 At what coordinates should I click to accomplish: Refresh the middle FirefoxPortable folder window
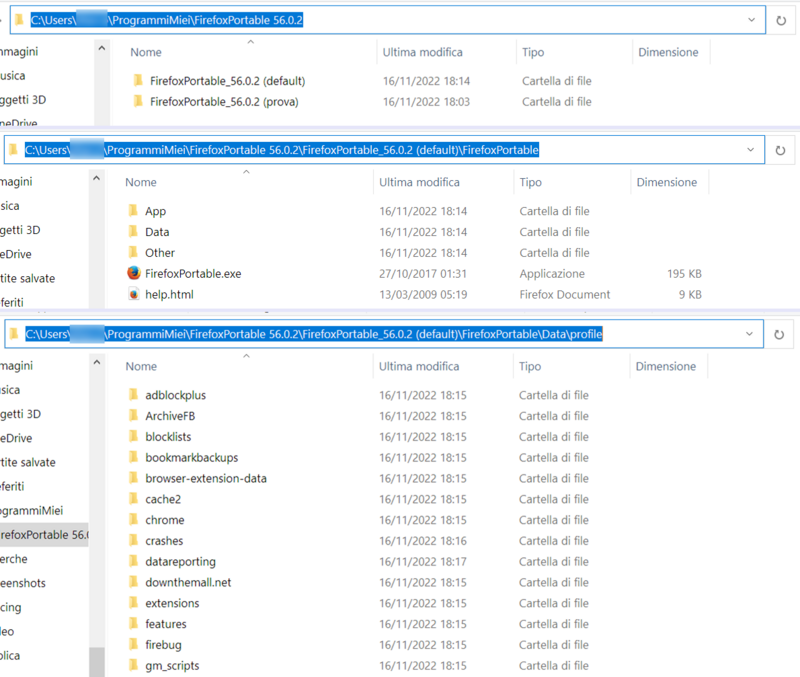[x=780, y=151]
